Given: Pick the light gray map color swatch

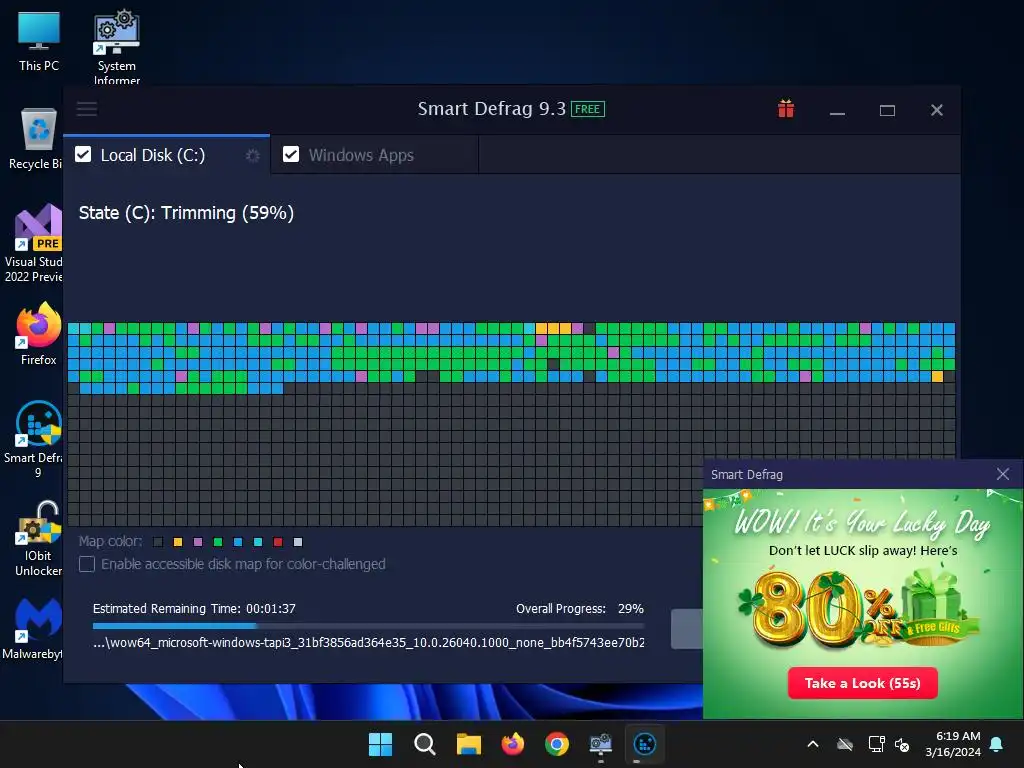Looking at the screenshot, I should 298,542.
